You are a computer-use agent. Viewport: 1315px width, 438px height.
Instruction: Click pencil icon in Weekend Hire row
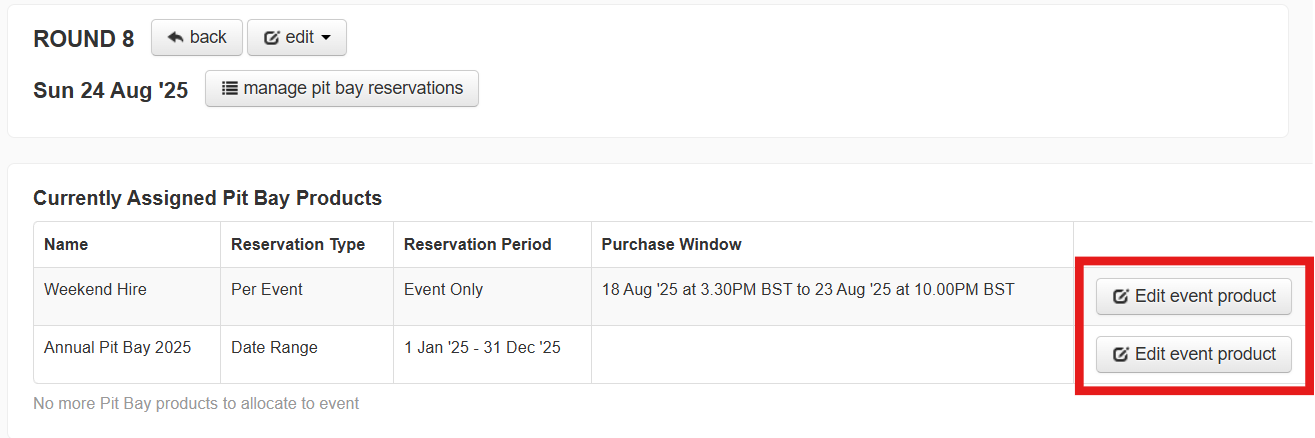1120,296
